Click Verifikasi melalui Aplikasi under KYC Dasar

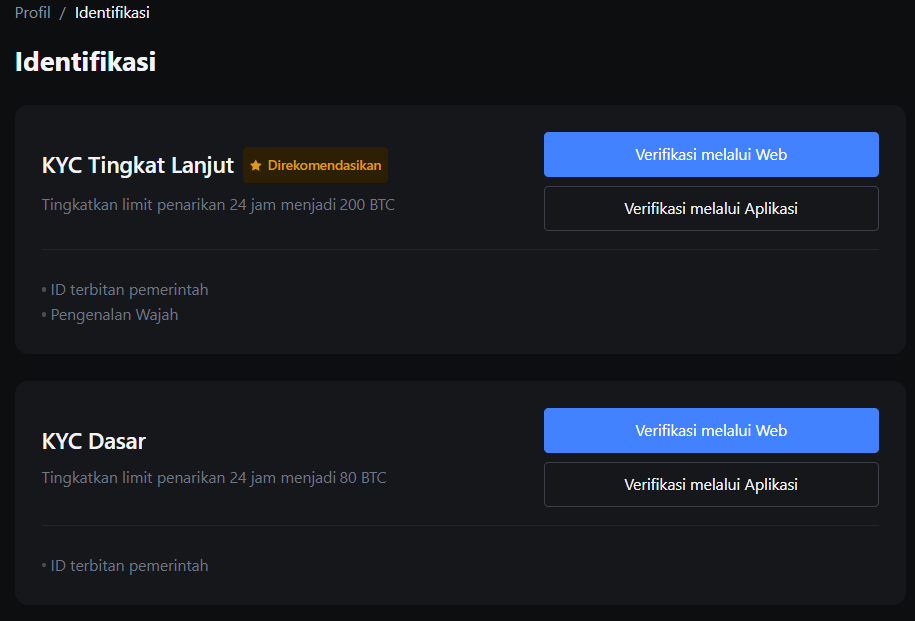coord(710,484)
